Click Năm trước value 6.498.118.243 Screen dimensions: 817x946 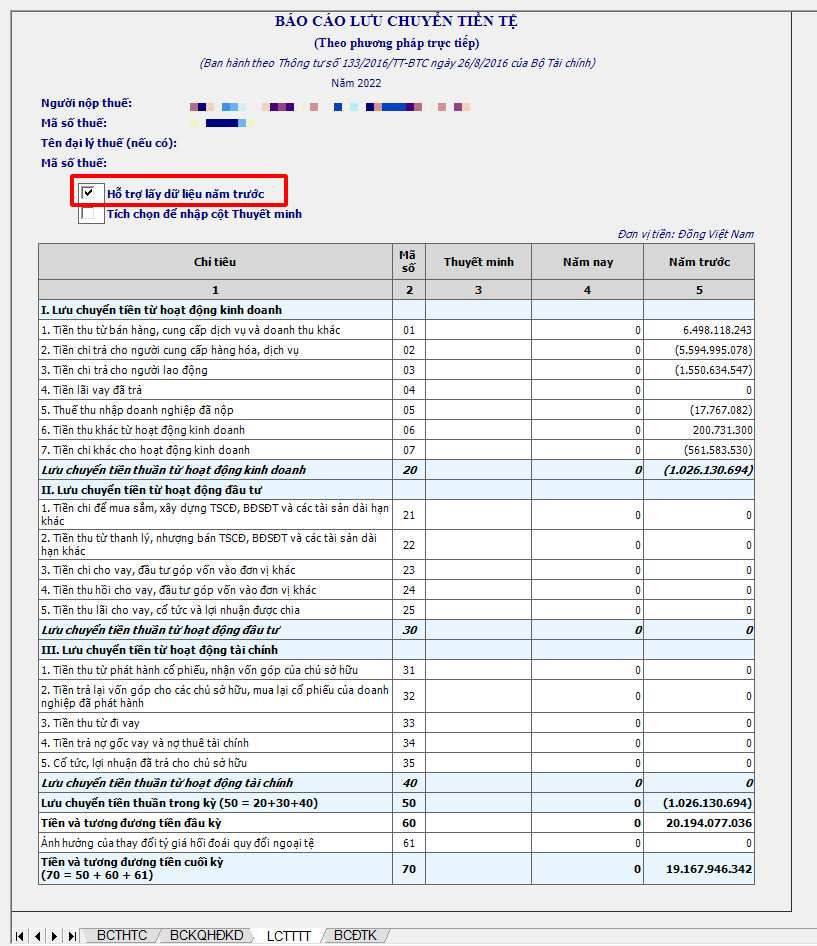(717, 330)
